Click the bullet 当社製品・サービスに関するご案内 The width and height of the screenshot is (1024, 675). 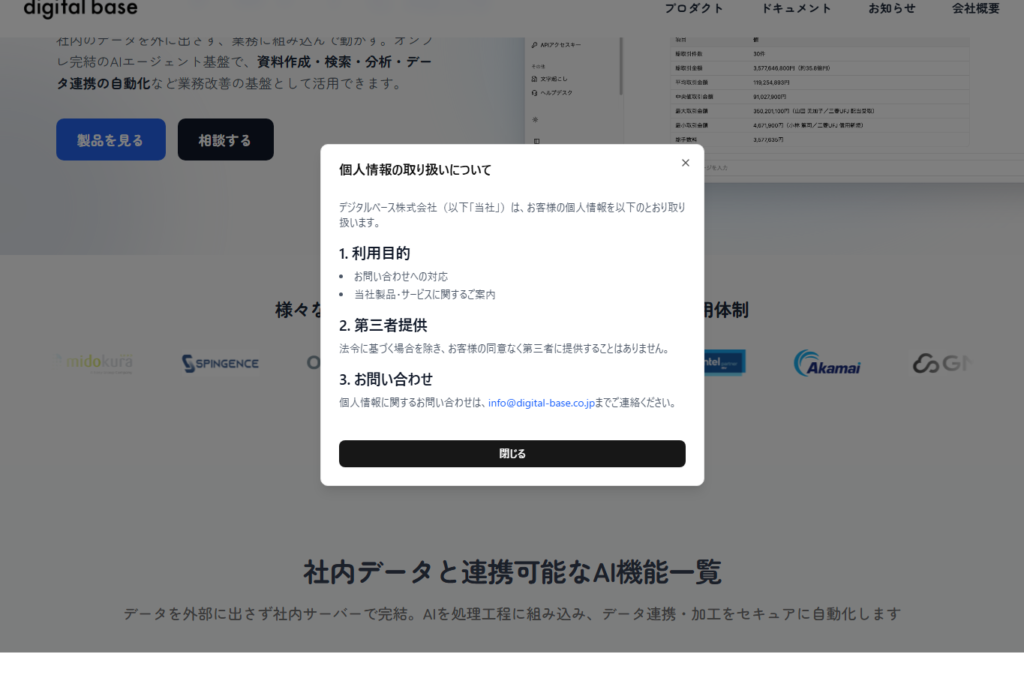(424, 294)
